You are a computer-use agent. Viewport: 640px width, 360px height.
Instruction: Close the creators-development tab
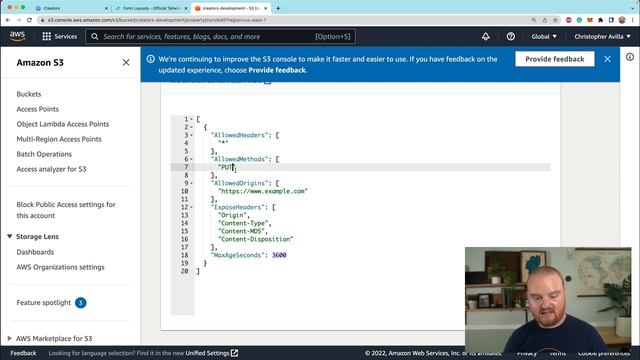[265, 8]
